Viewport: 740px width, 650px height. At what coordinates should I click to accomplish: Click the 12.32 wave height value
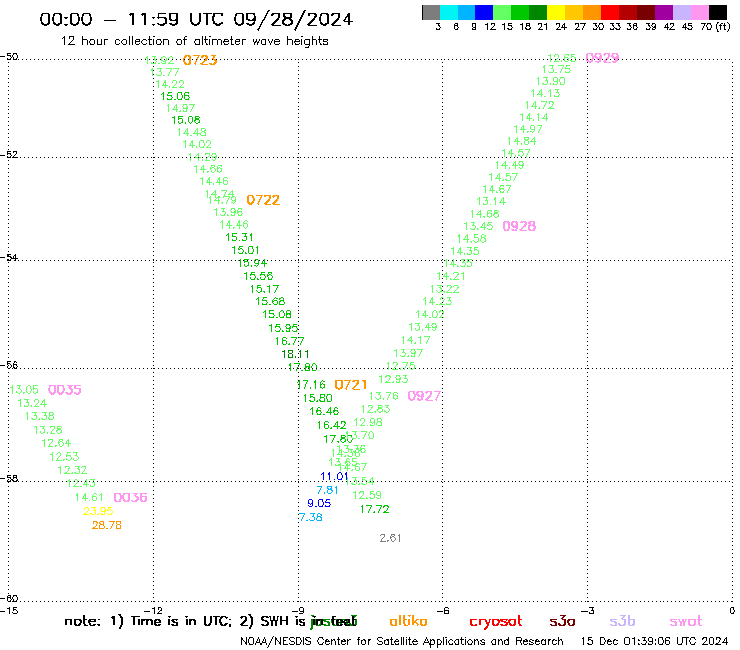tap(72, 470)
